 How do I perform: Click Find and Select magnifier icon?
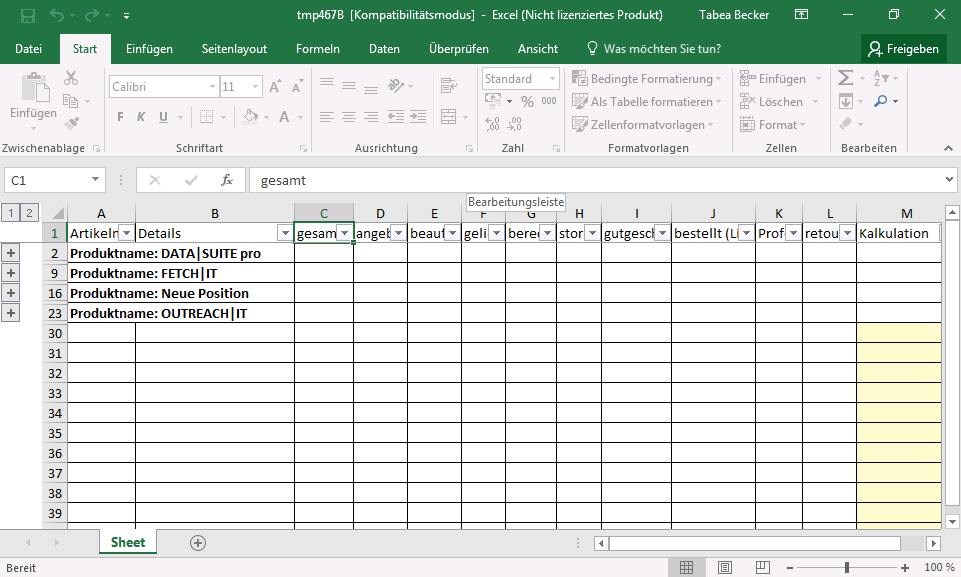click(x=881, y=101)
